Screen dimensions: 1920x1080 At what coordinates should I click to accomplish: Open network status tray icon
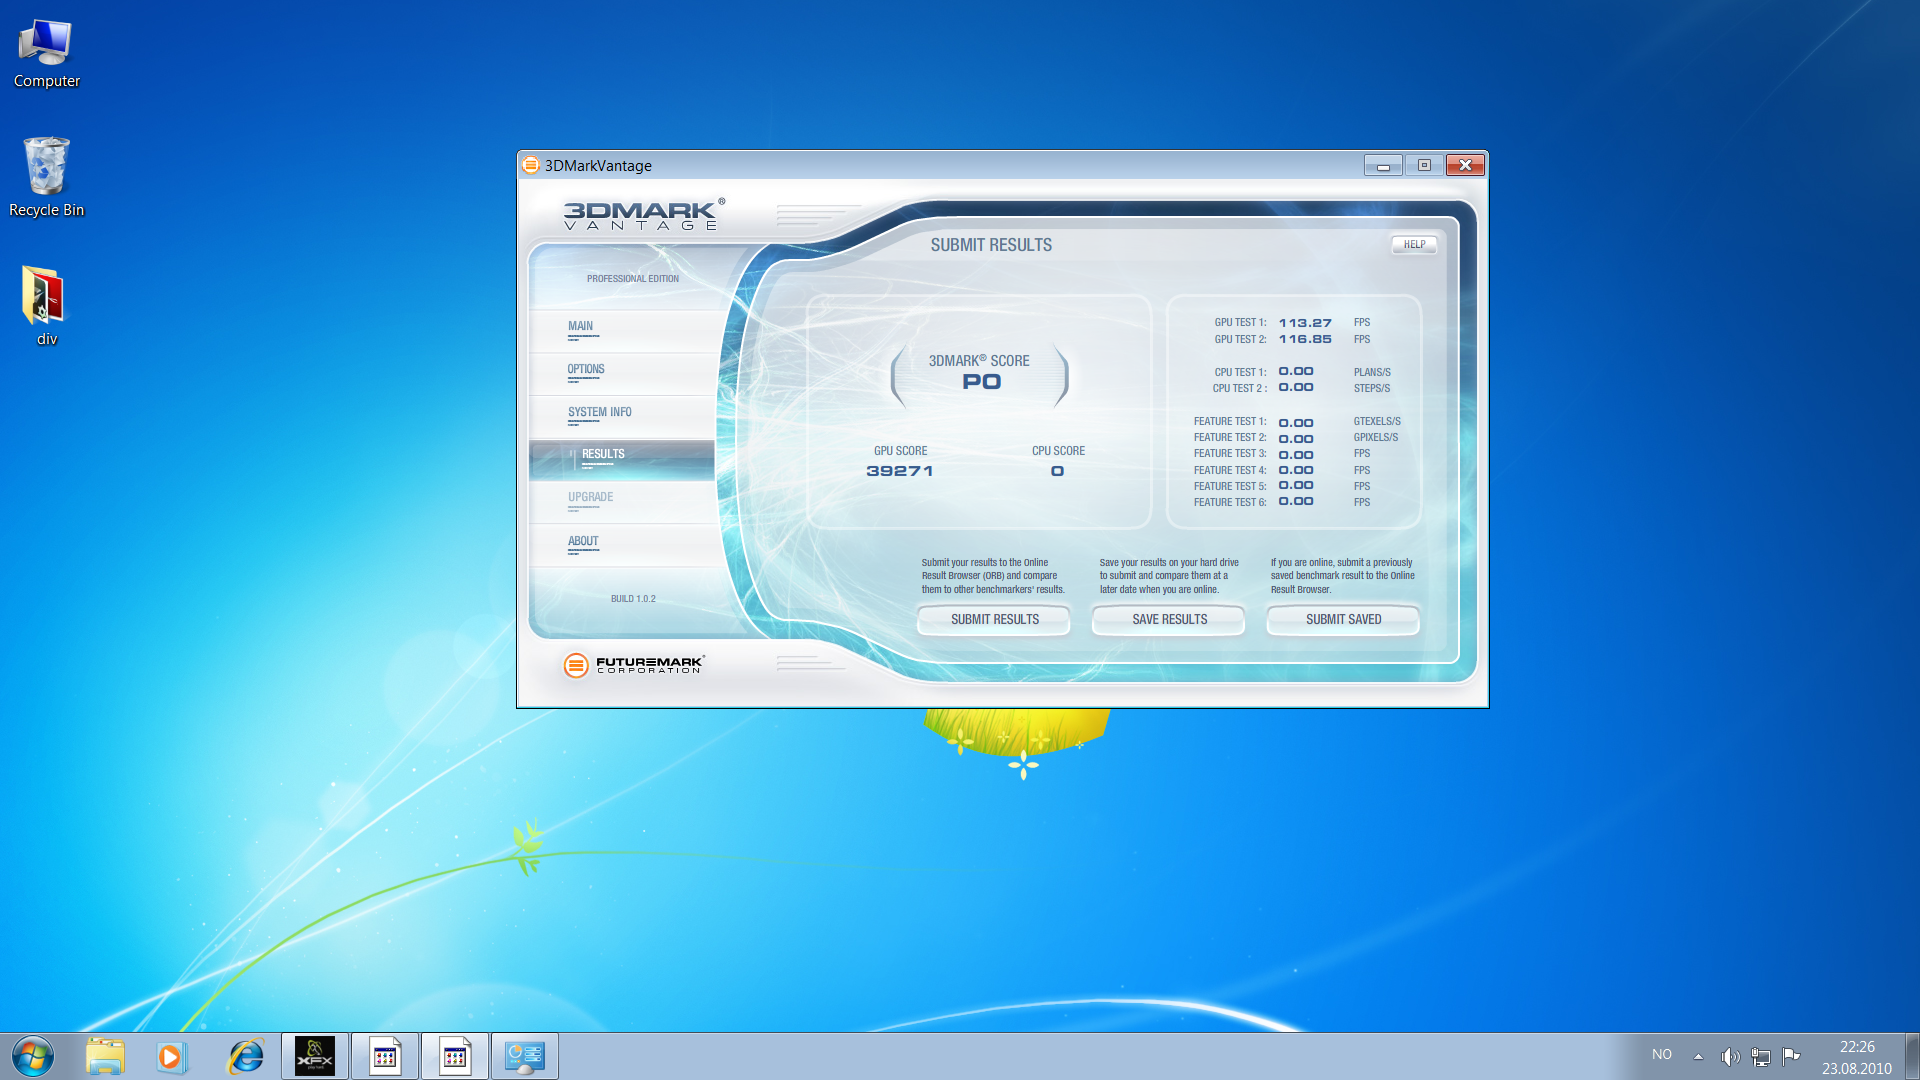tap(1761, 1056)
